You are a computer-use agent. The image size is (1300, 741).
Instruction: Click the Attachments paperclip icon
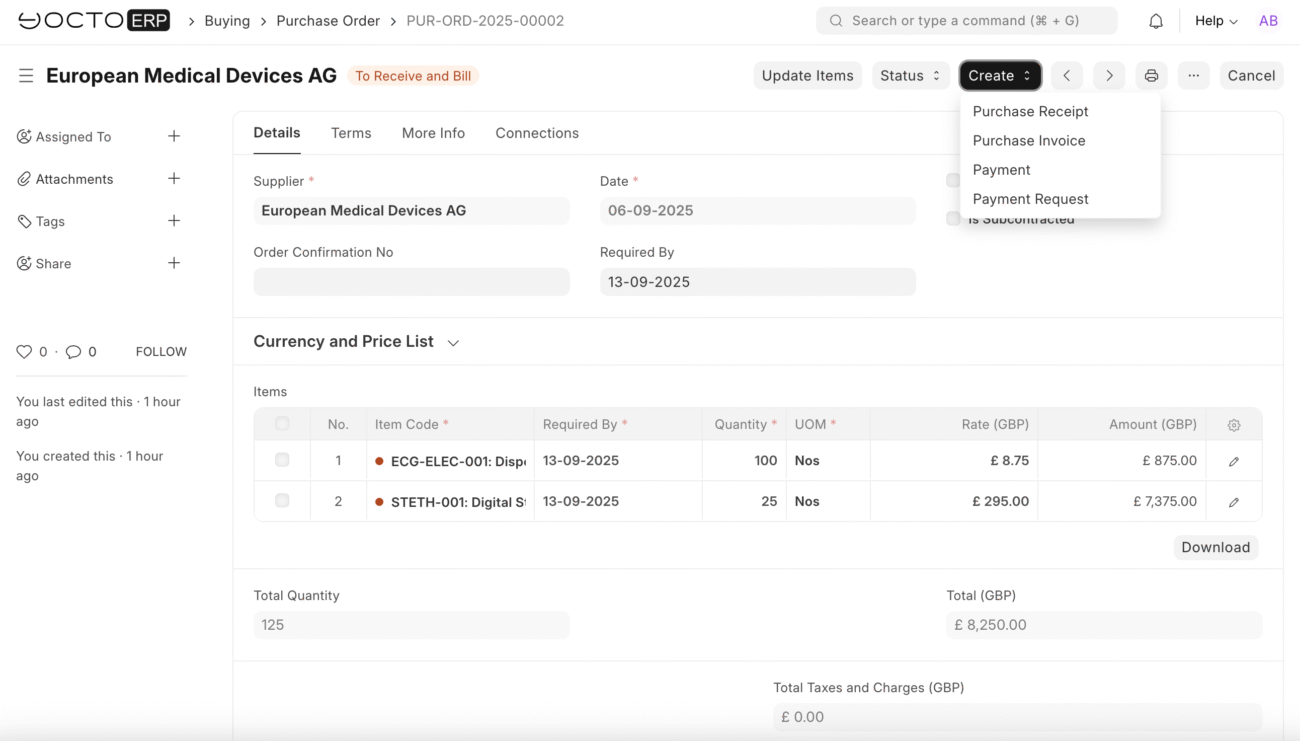point(24,179)
